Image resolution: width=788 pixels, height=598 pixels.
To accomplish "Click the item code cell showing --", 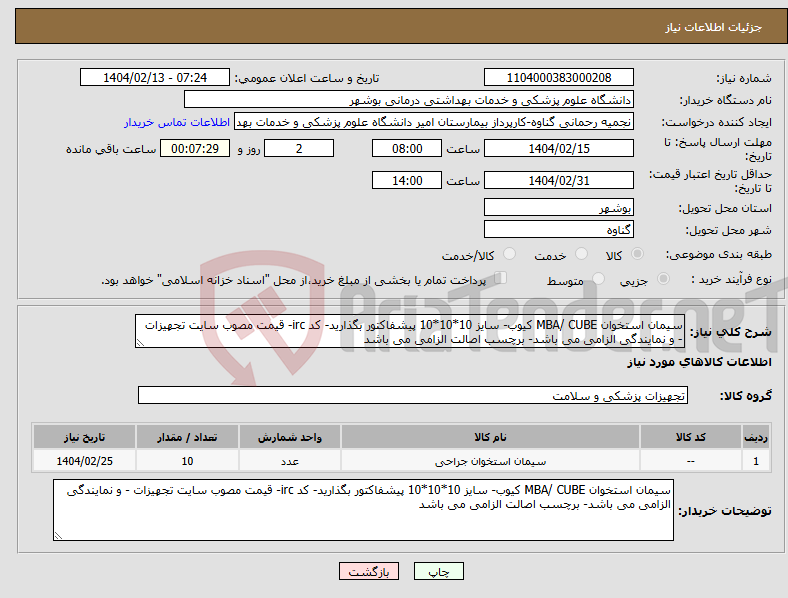I will 691,461.
